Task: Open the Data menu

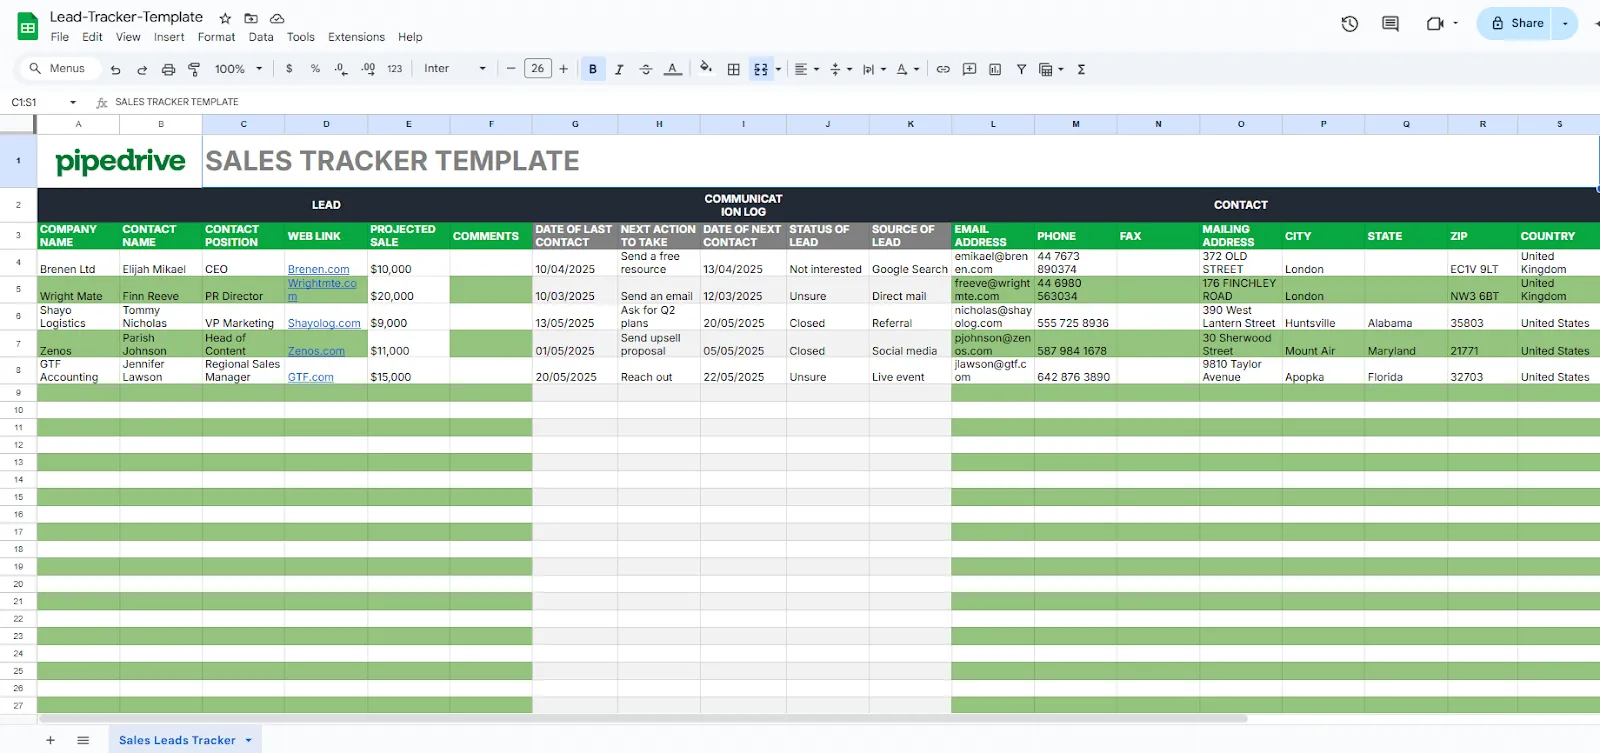Action: click(261, 37)
